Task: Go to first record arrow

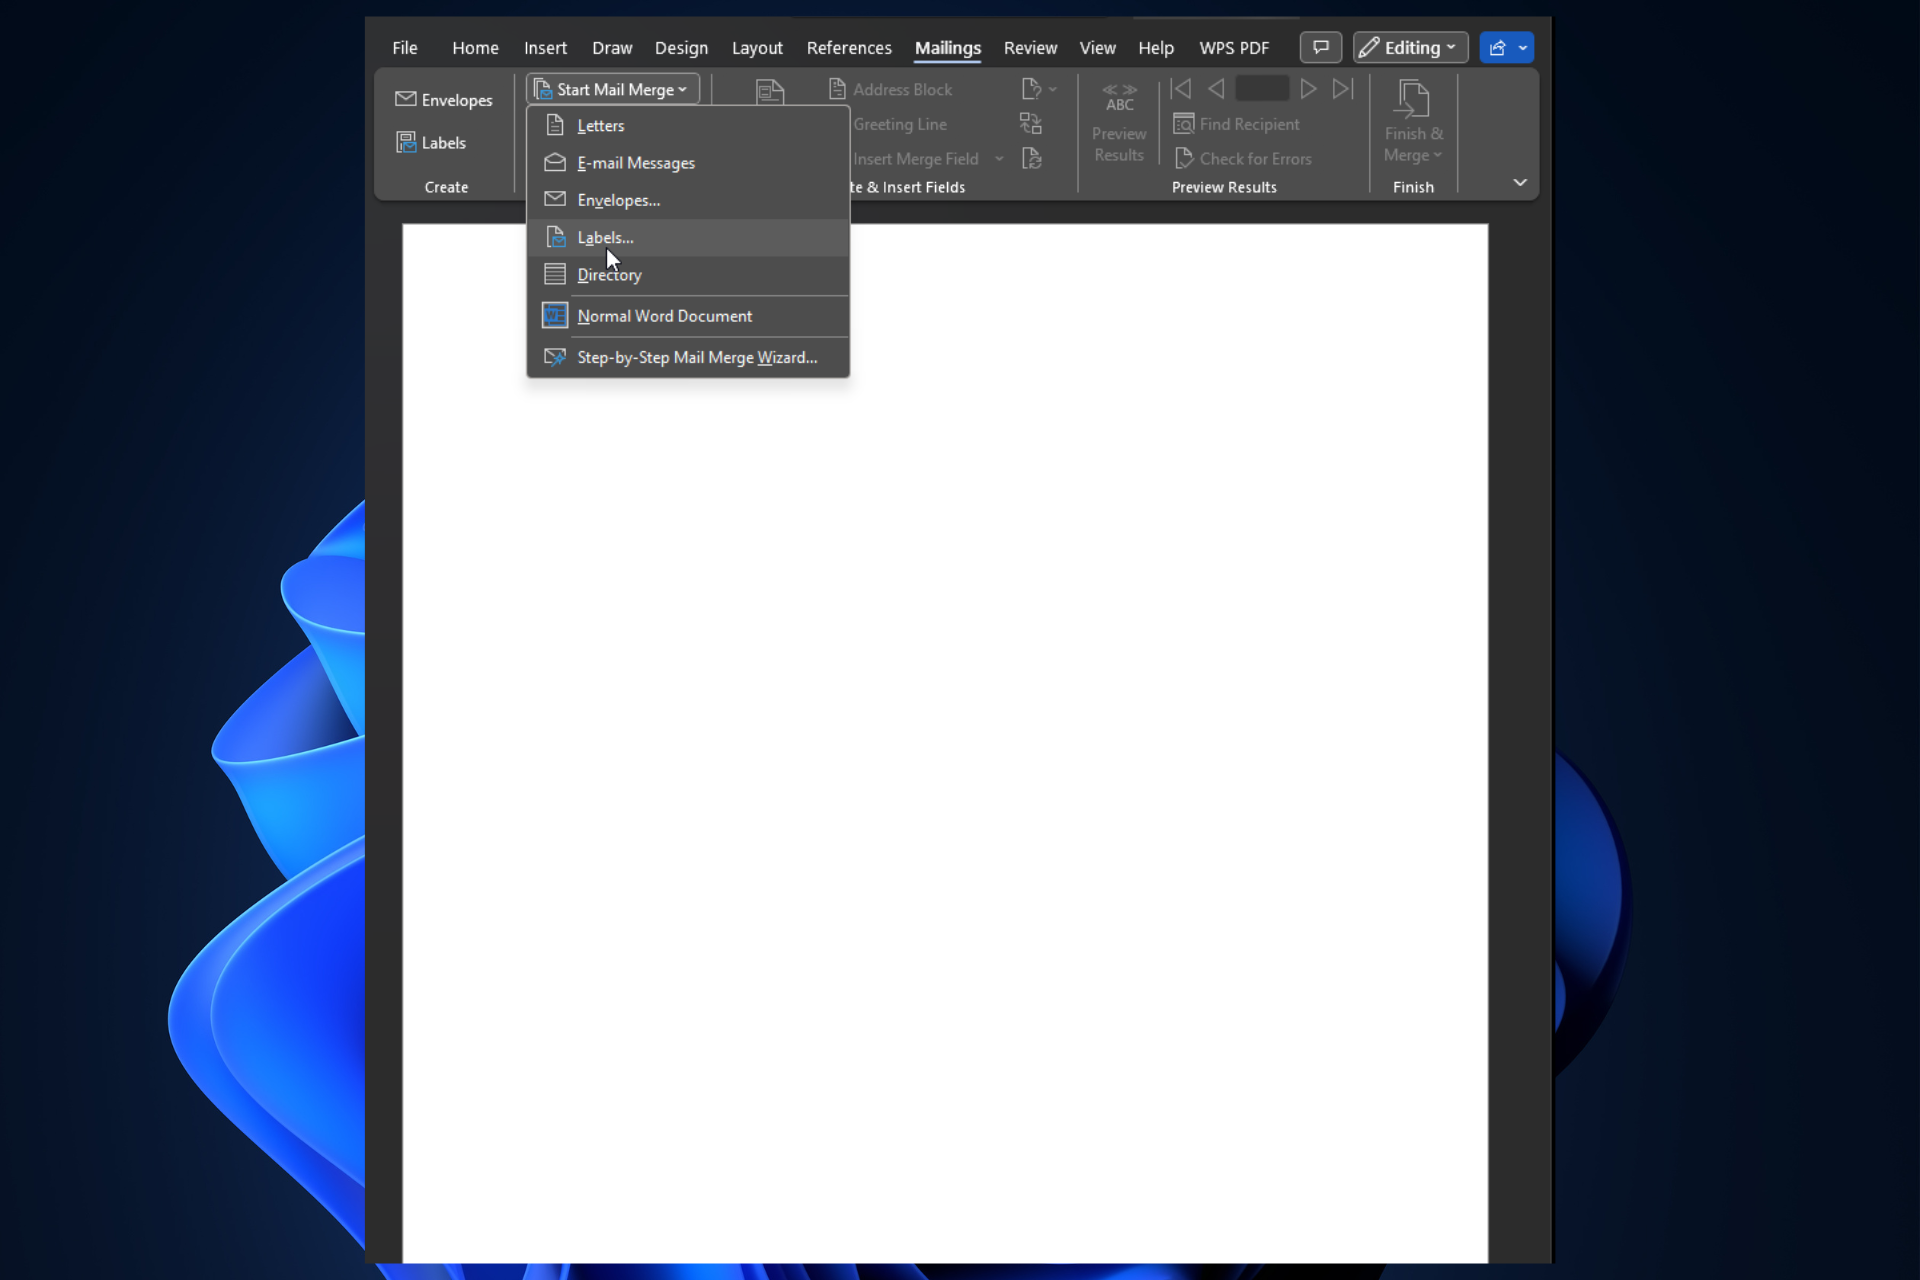Action: pyautogui.click(x=1180, y=89)
